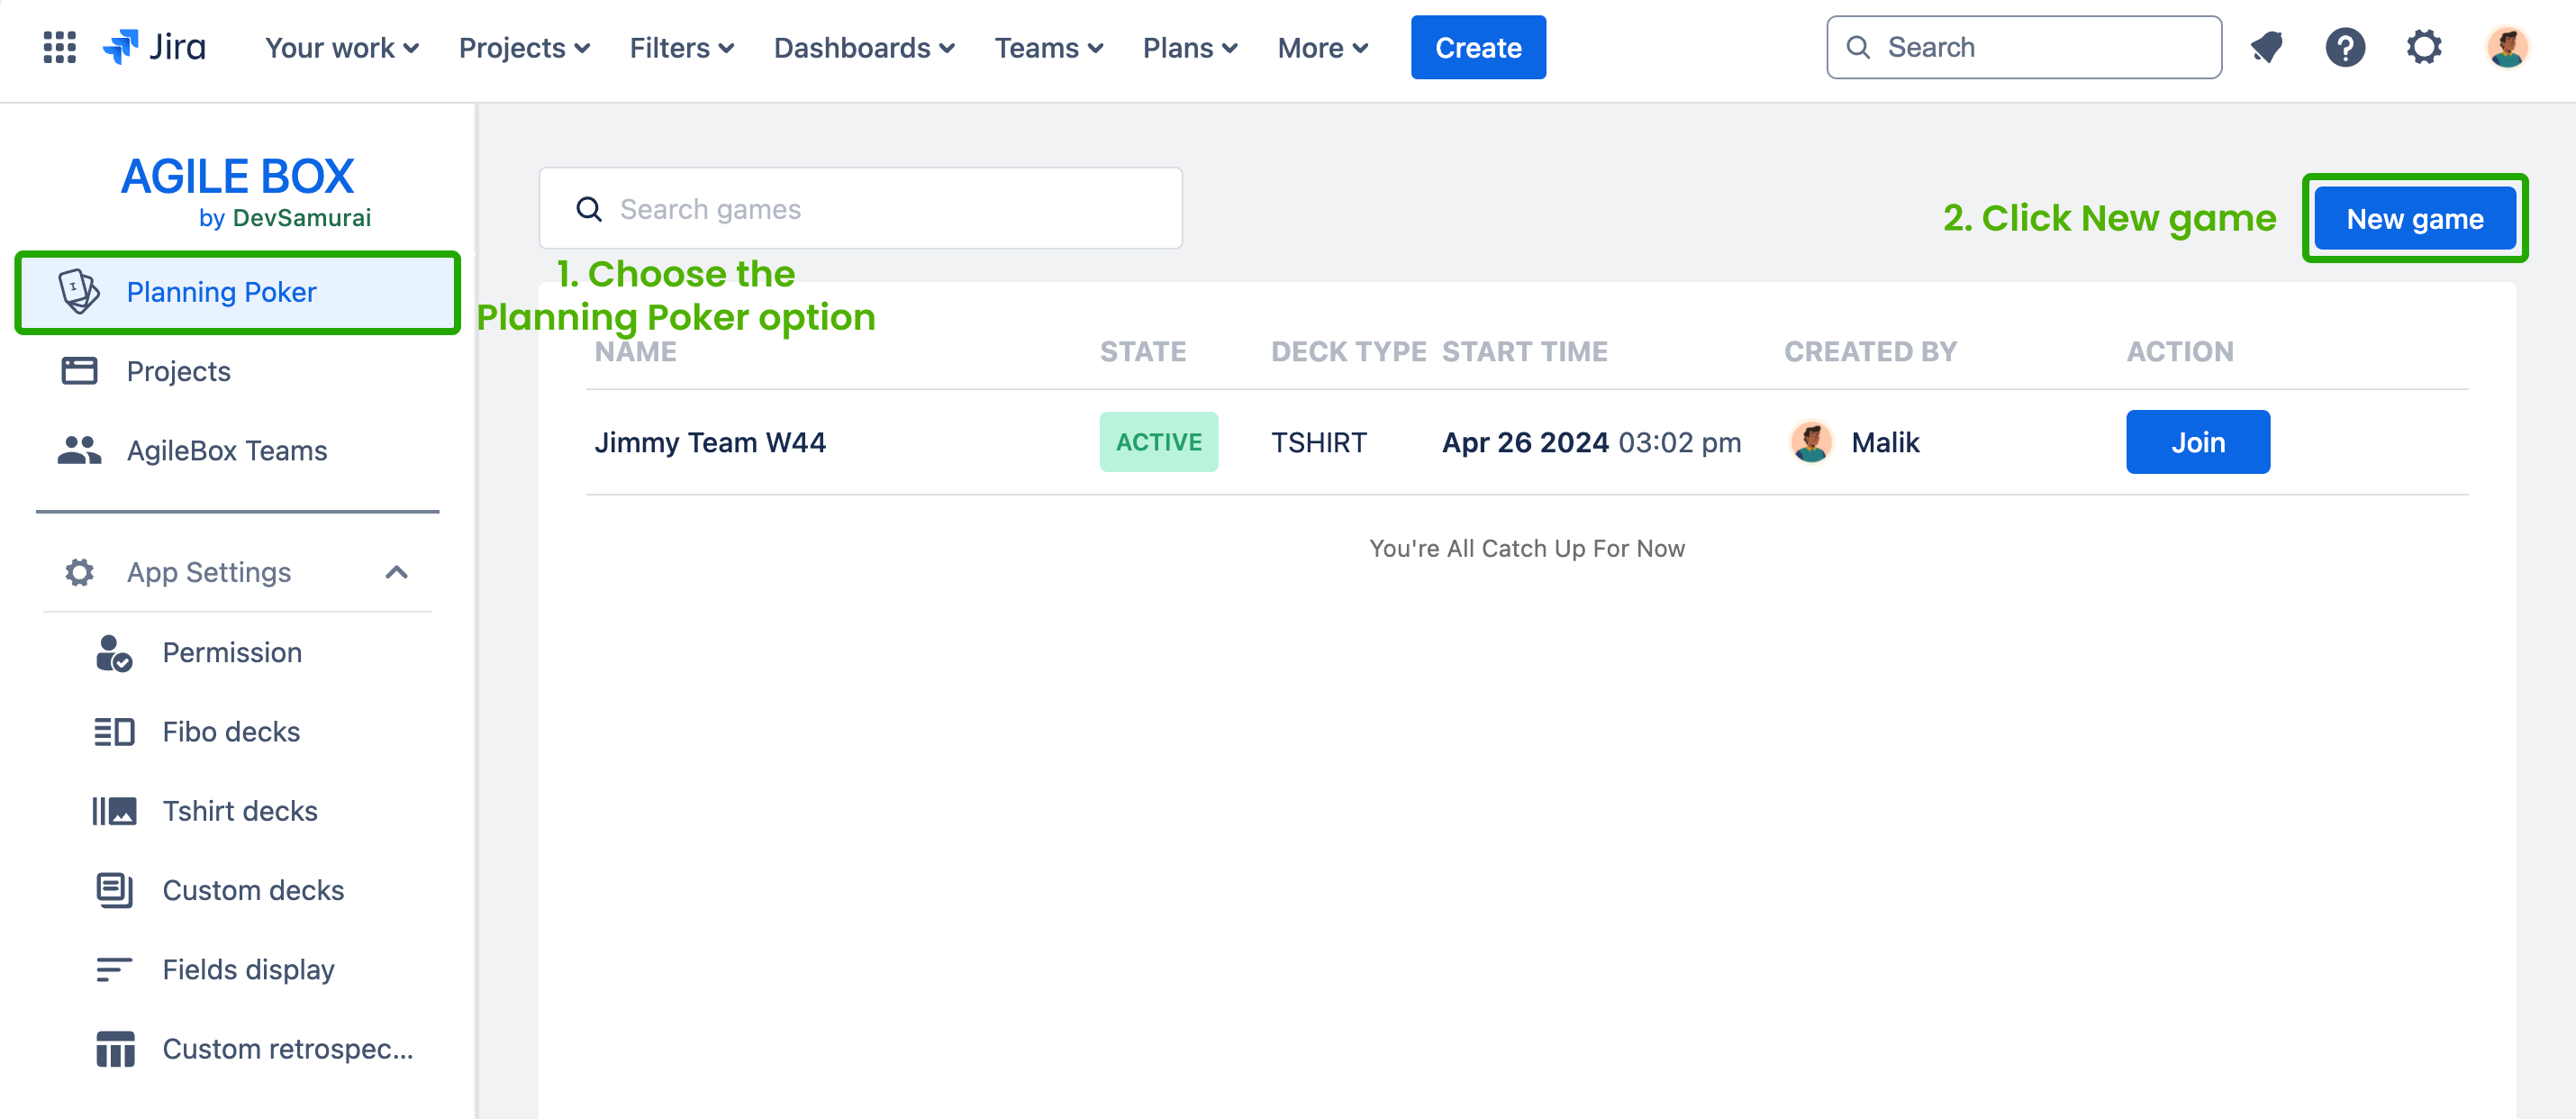This screenshot has height=1119, width=2576.
Task: Click the DECK TYPE column header
Action: click(x=1348, y=351)
